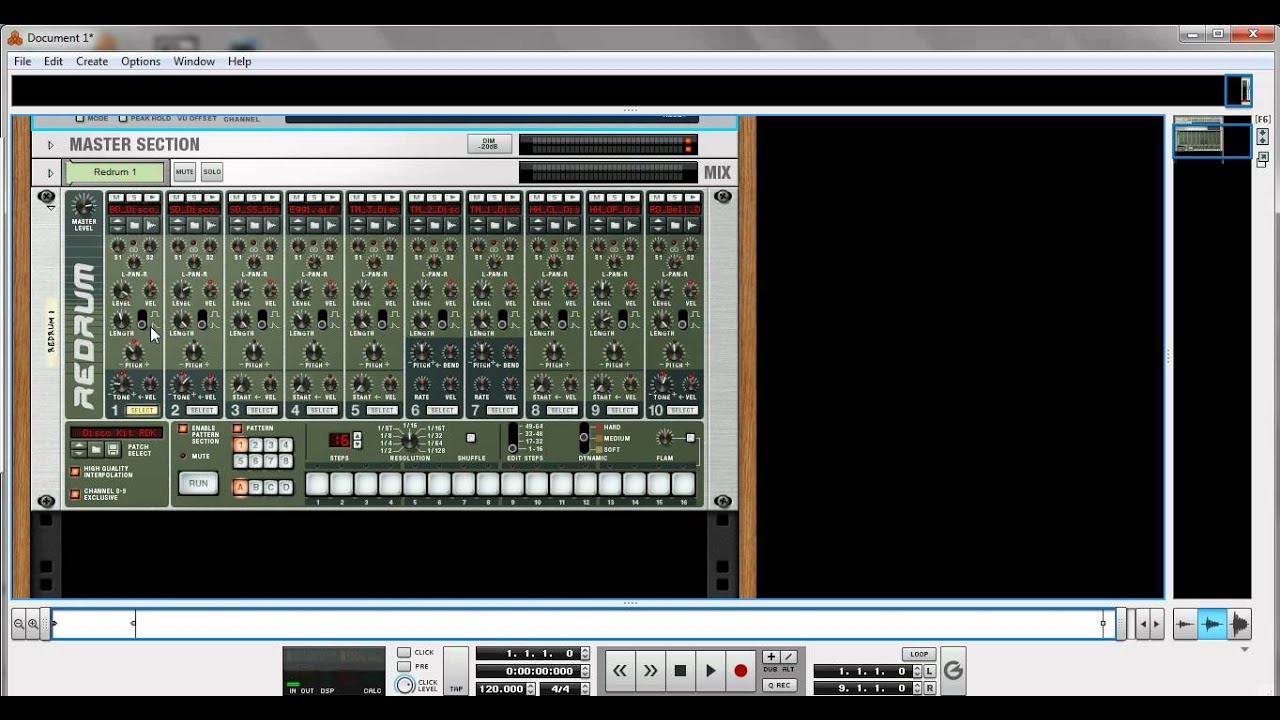Trigger drum channel 8 preview arrow
Viewport: 1280px width, 720px height.
[572, 197]
